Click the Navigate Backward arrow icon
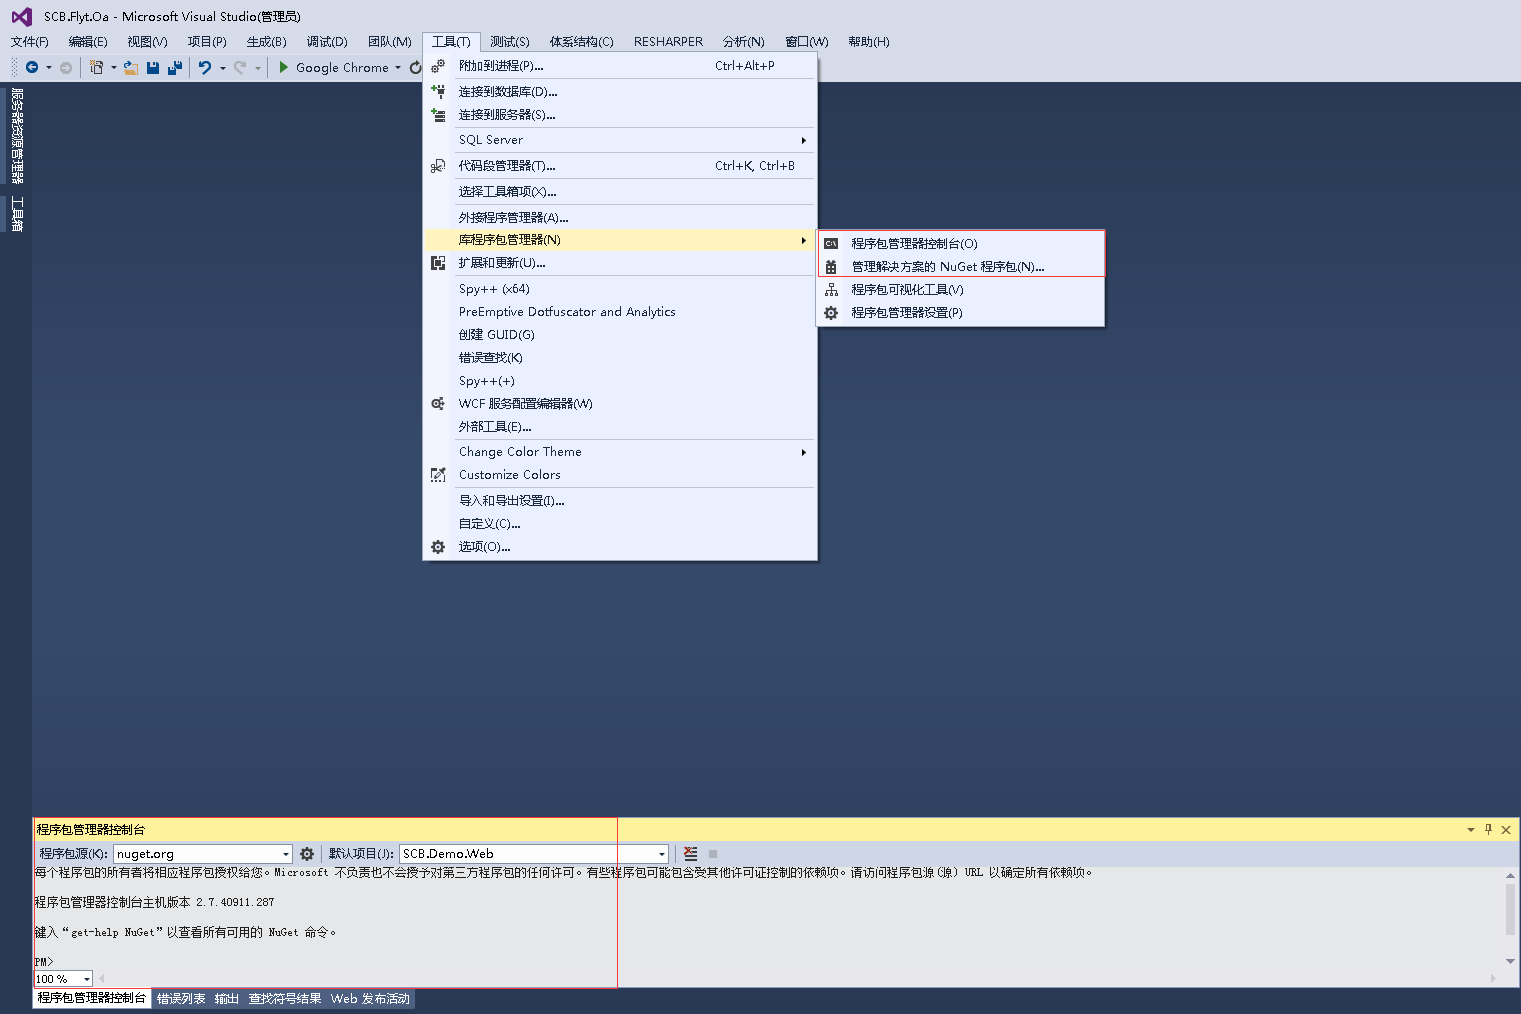The image size is (1521, 1014). click(x=32, y=67)
